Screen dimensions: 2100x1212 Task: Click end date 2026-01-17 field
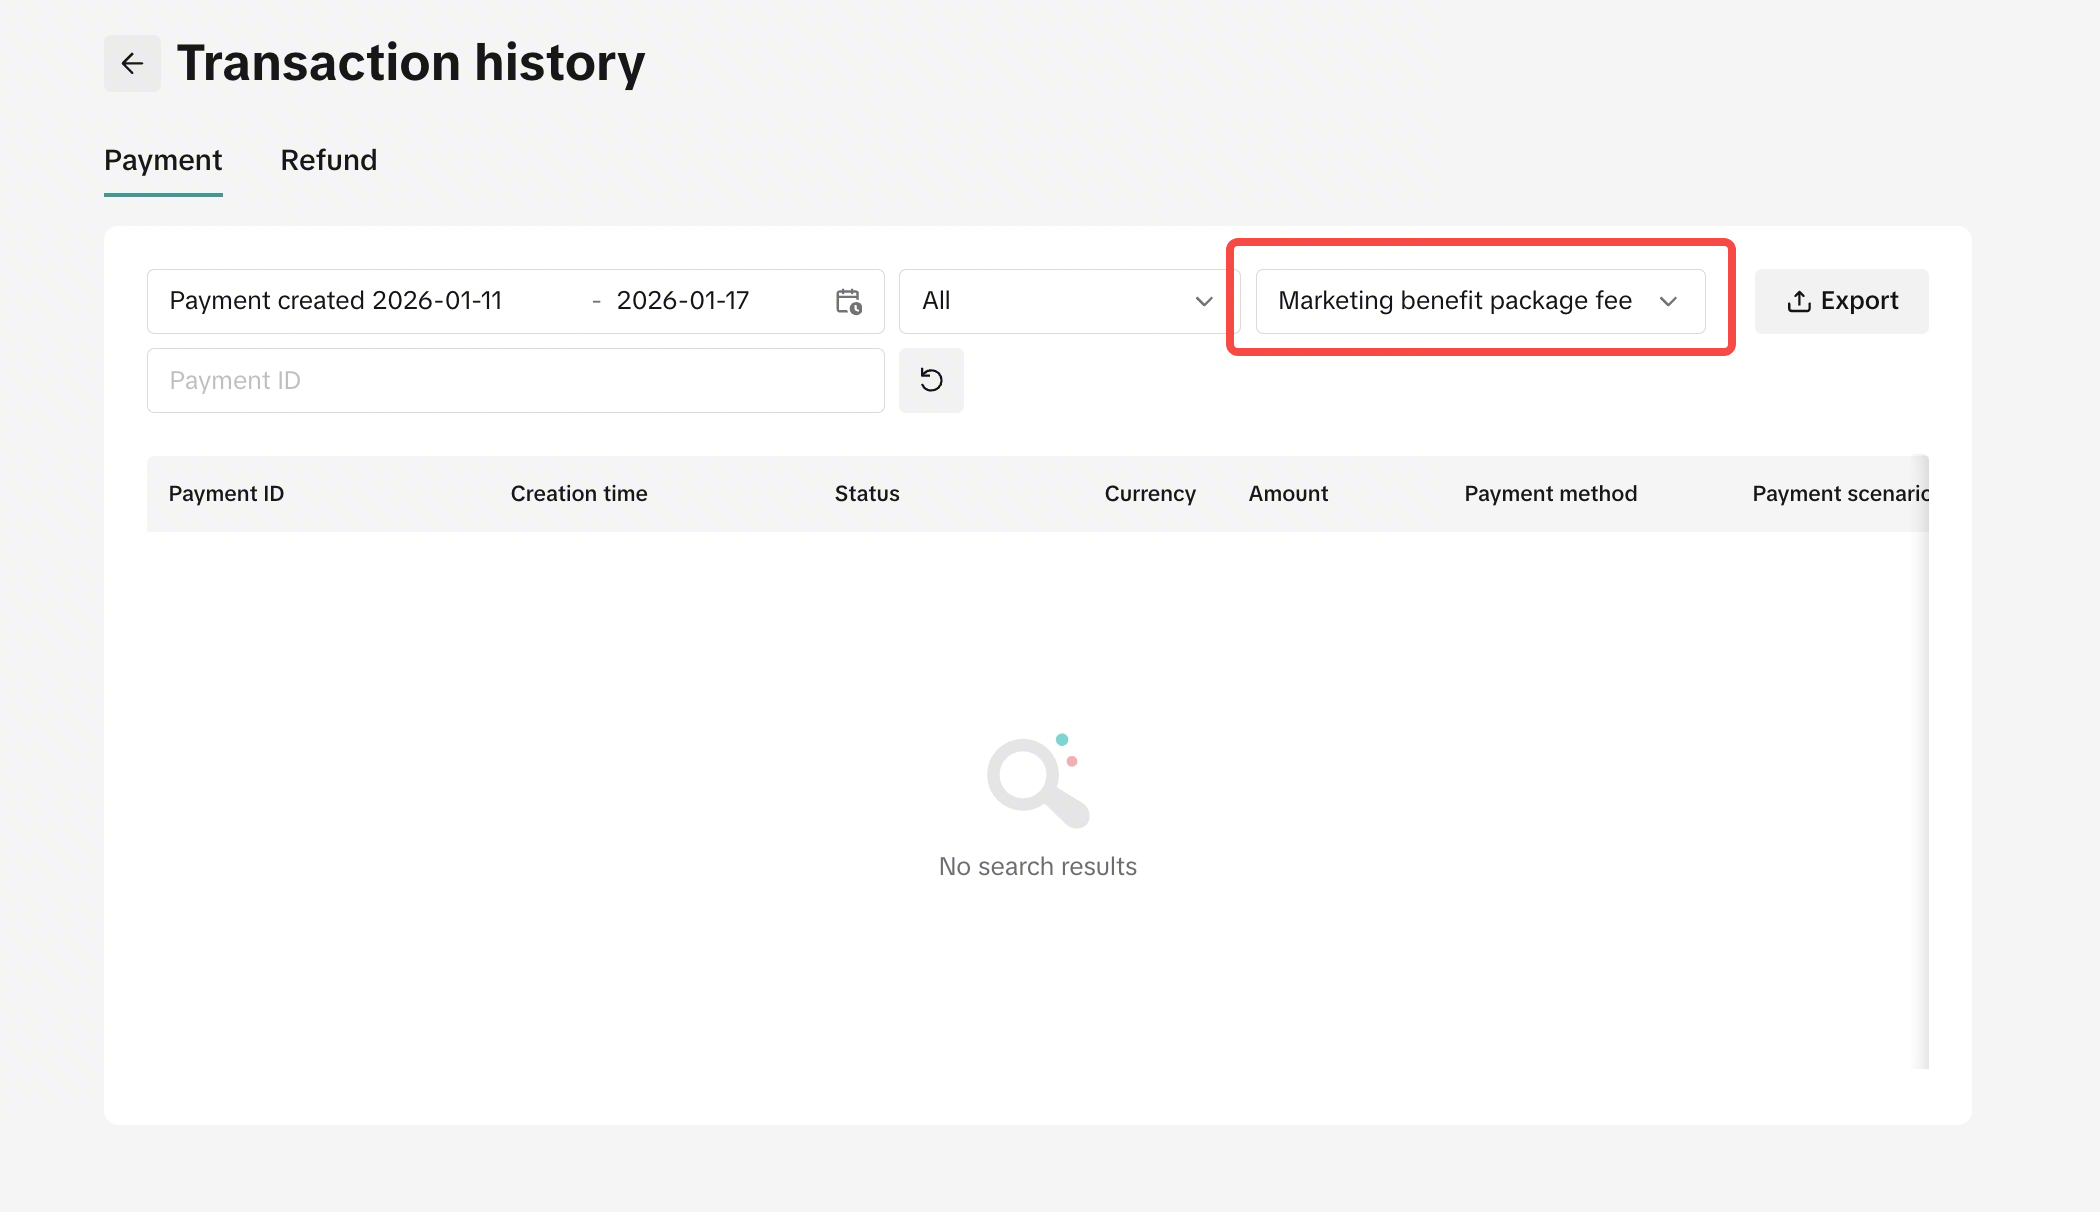pos(683,301)
